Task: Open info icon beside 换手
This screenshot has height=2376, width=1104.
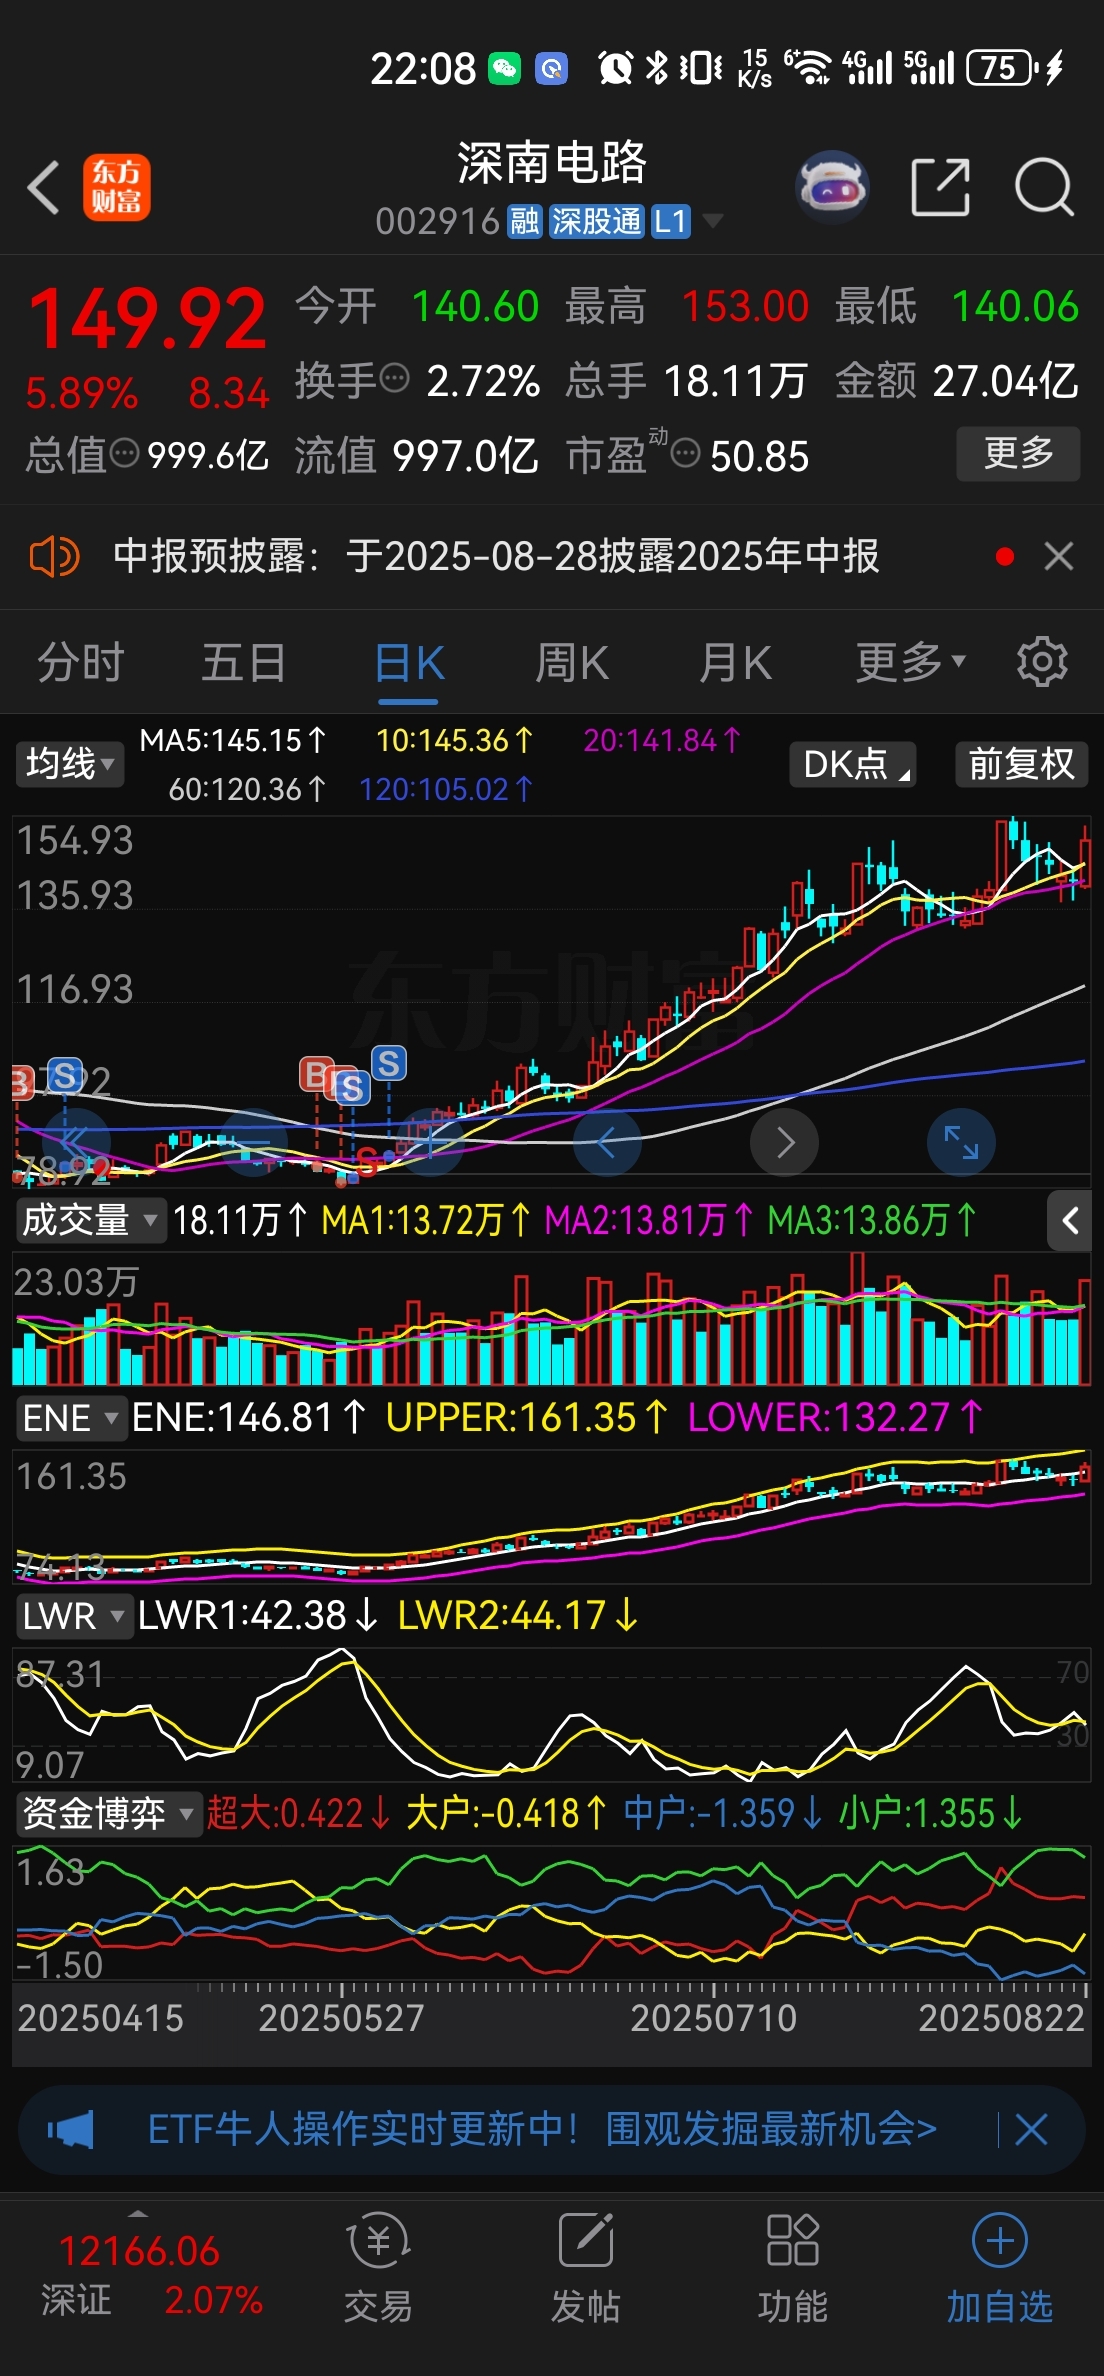Action: pos(396,379)
